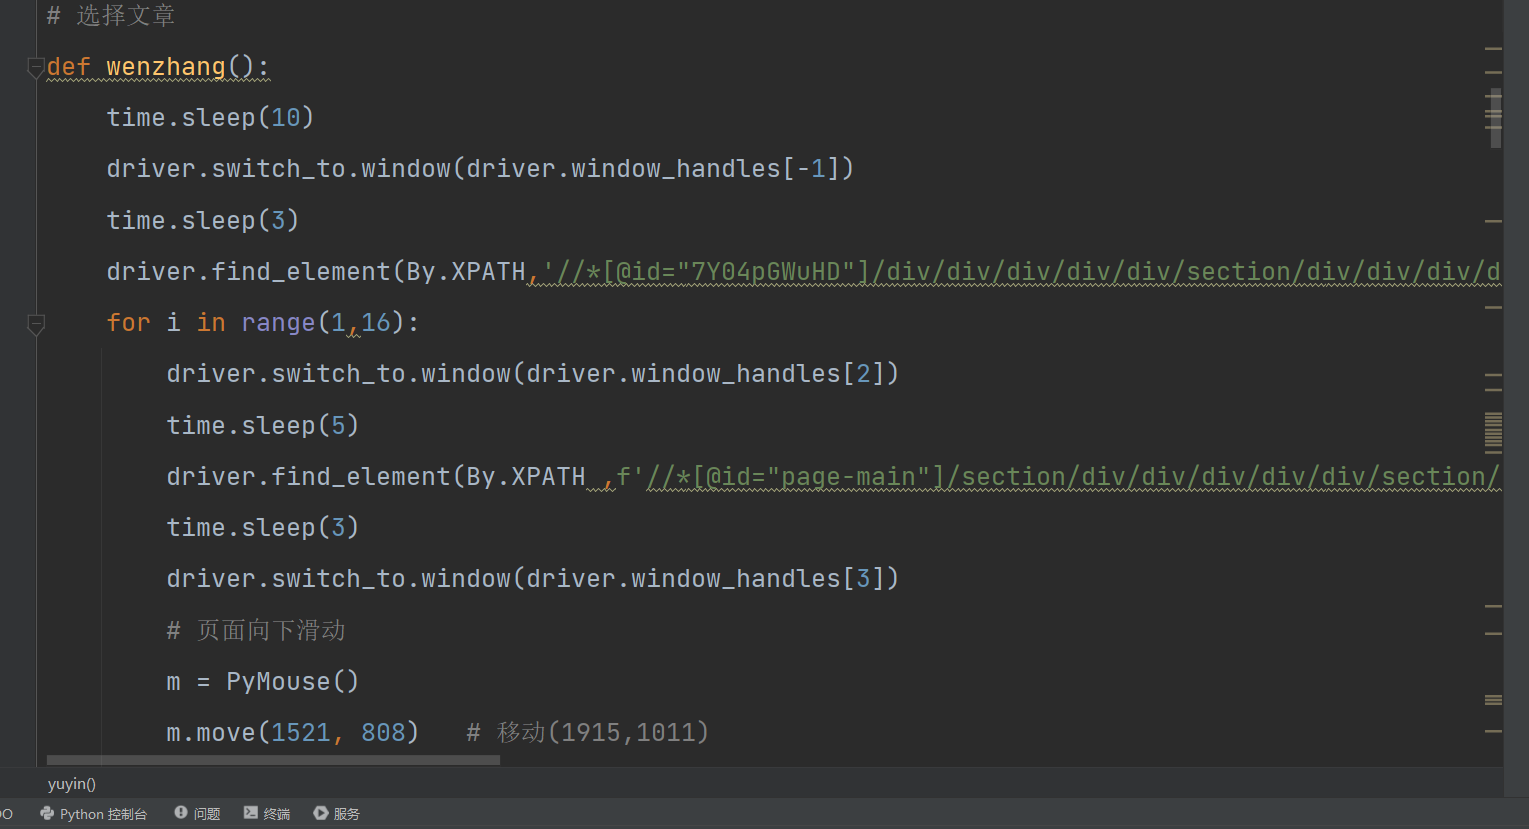Place cursor on 'time.sleep(10)' line
This screenshot has width=1529, height=829.
[x=210, y=118]
